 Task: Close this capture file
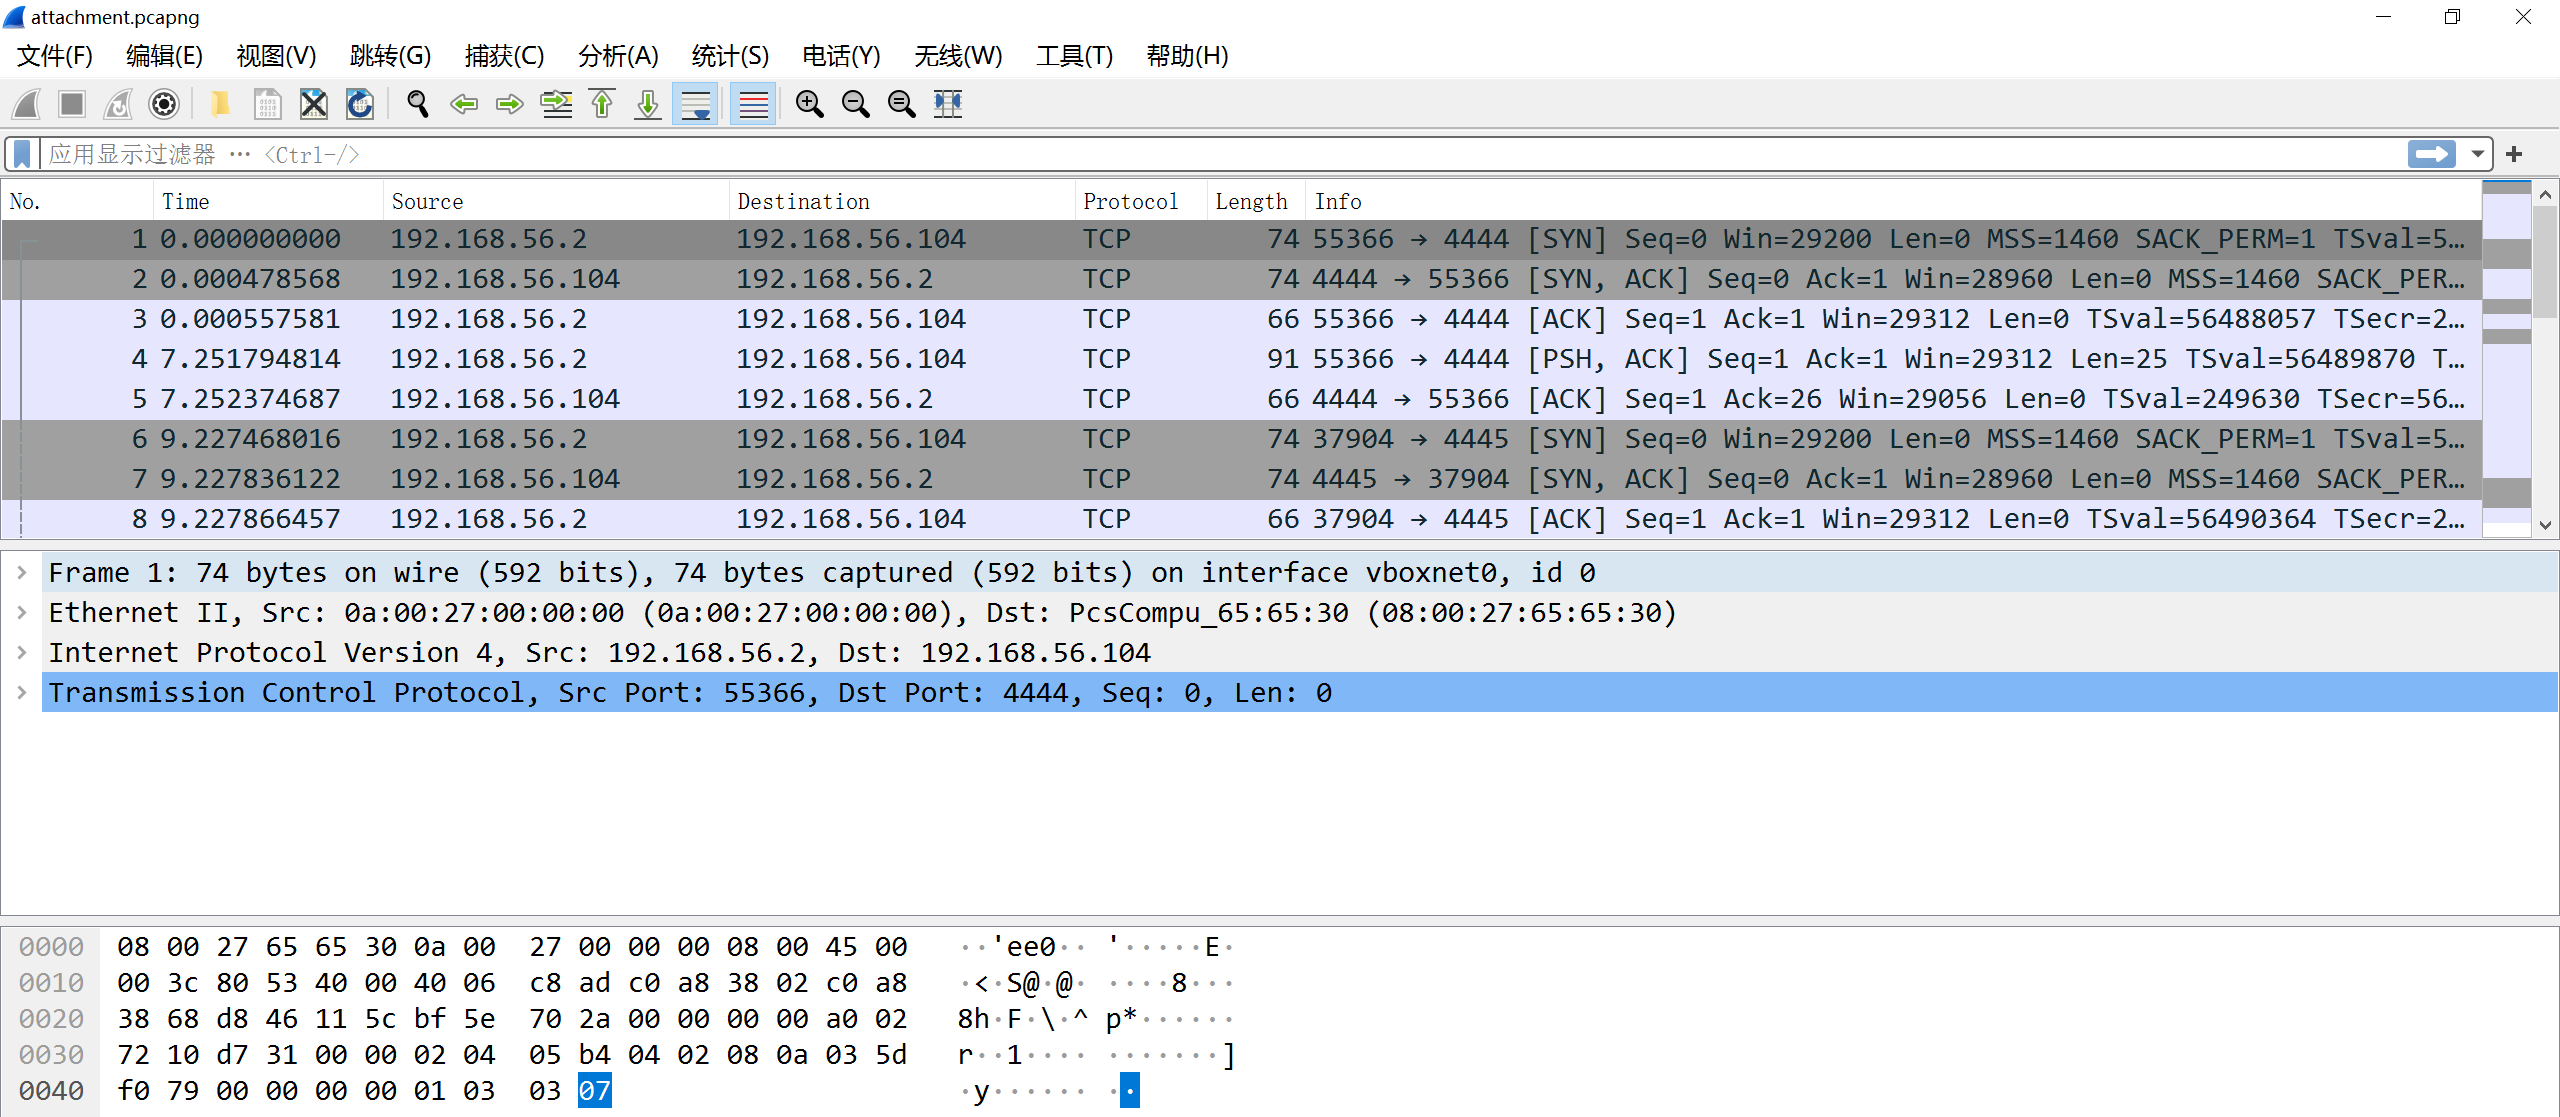pos(313,104)
